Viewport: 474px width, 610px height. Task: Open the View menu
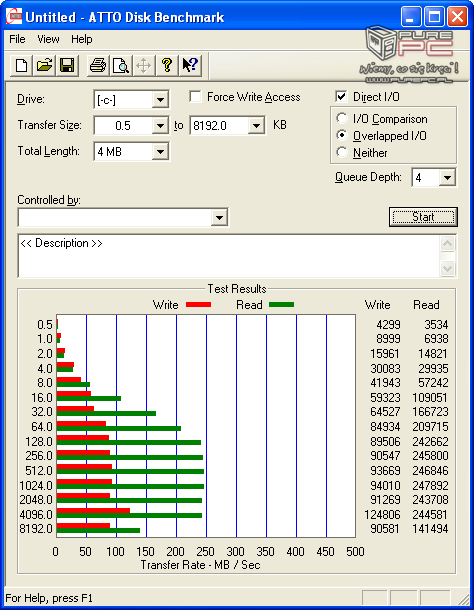coord(48,39)
